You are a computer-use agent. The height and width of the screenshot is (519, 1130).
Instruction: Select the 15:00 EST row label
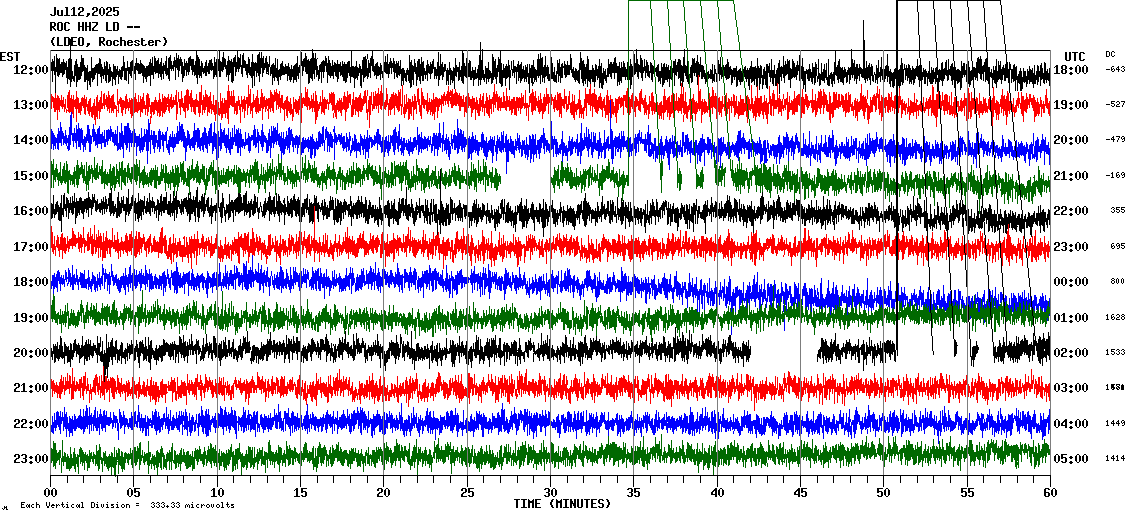pos(31,176)
